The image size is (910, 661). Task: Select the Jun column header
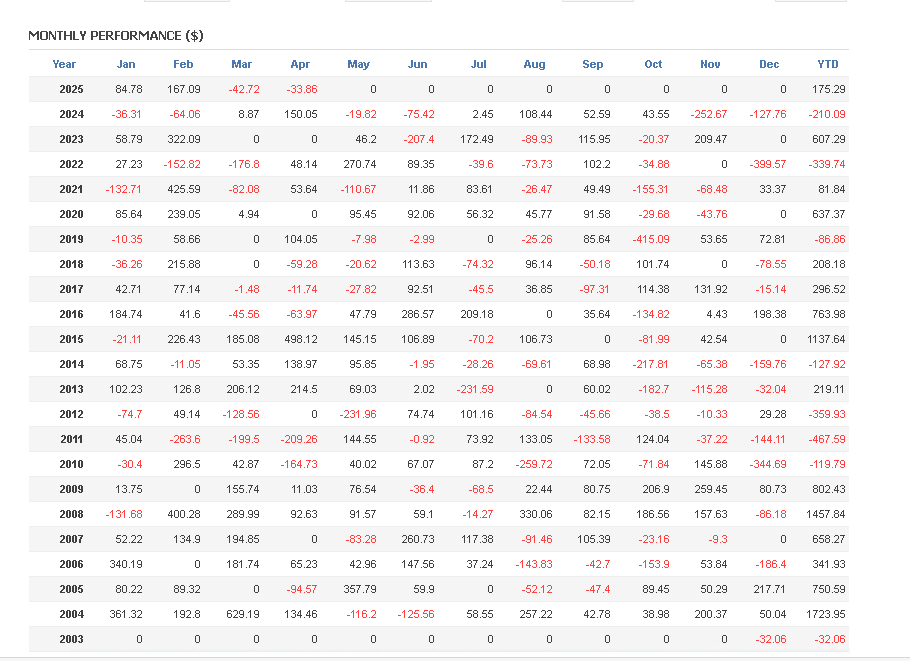point(418,64)
